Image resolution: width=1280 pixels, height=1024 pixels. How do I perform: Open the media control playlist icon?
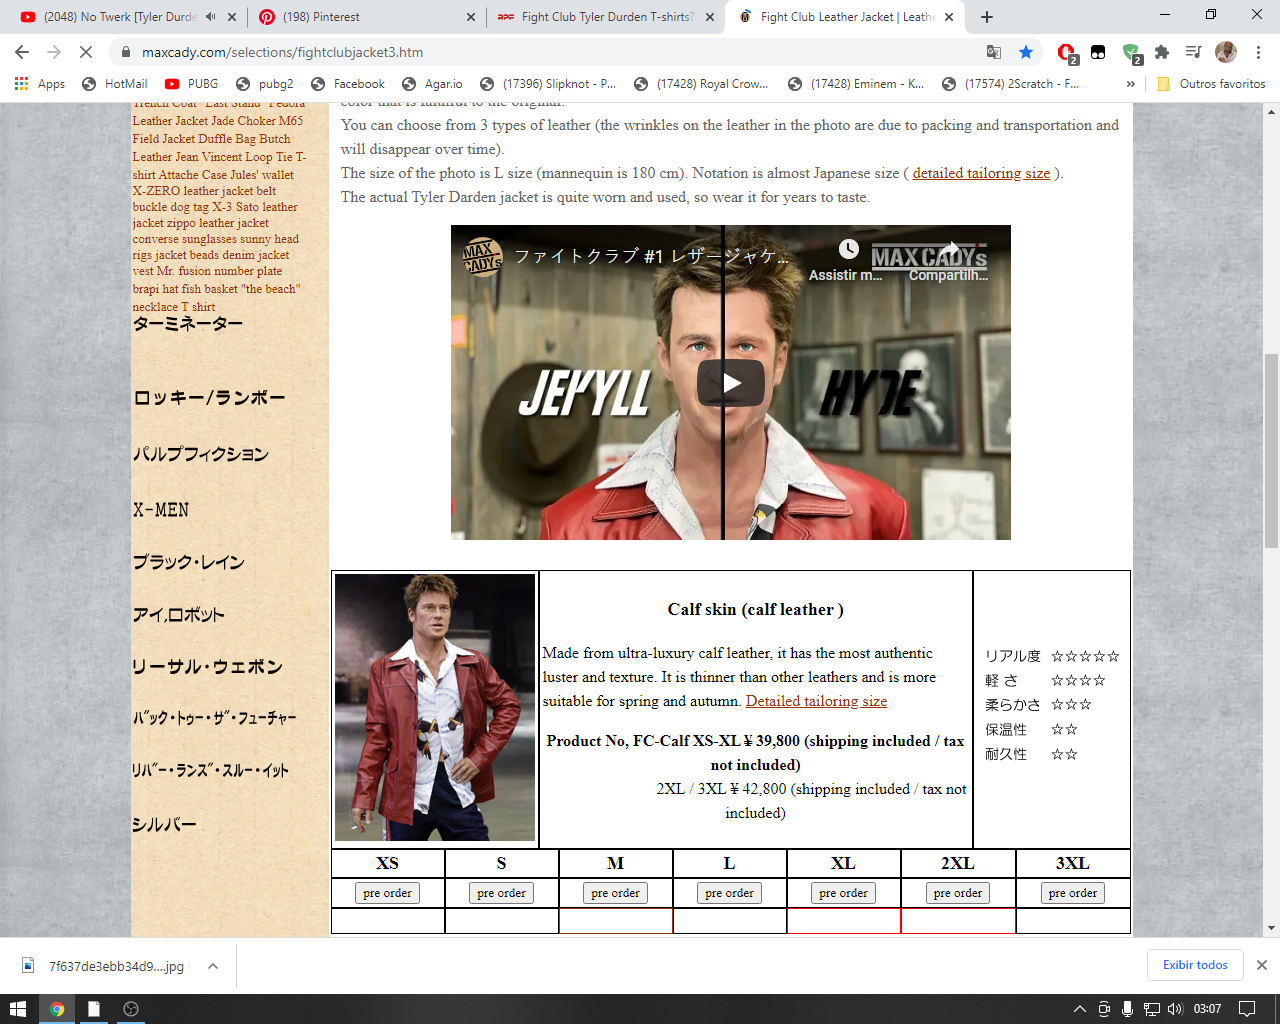pos(1193,52)
